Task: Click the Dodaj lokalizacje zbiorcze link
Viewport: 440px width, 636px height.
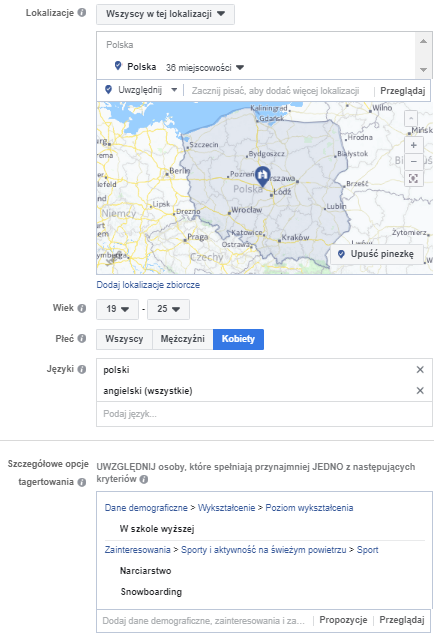Action: point(148,285)
